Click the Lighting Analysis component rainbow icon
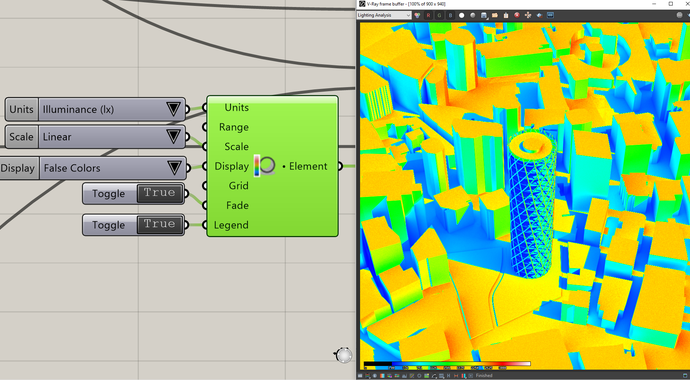 (264, 166)
